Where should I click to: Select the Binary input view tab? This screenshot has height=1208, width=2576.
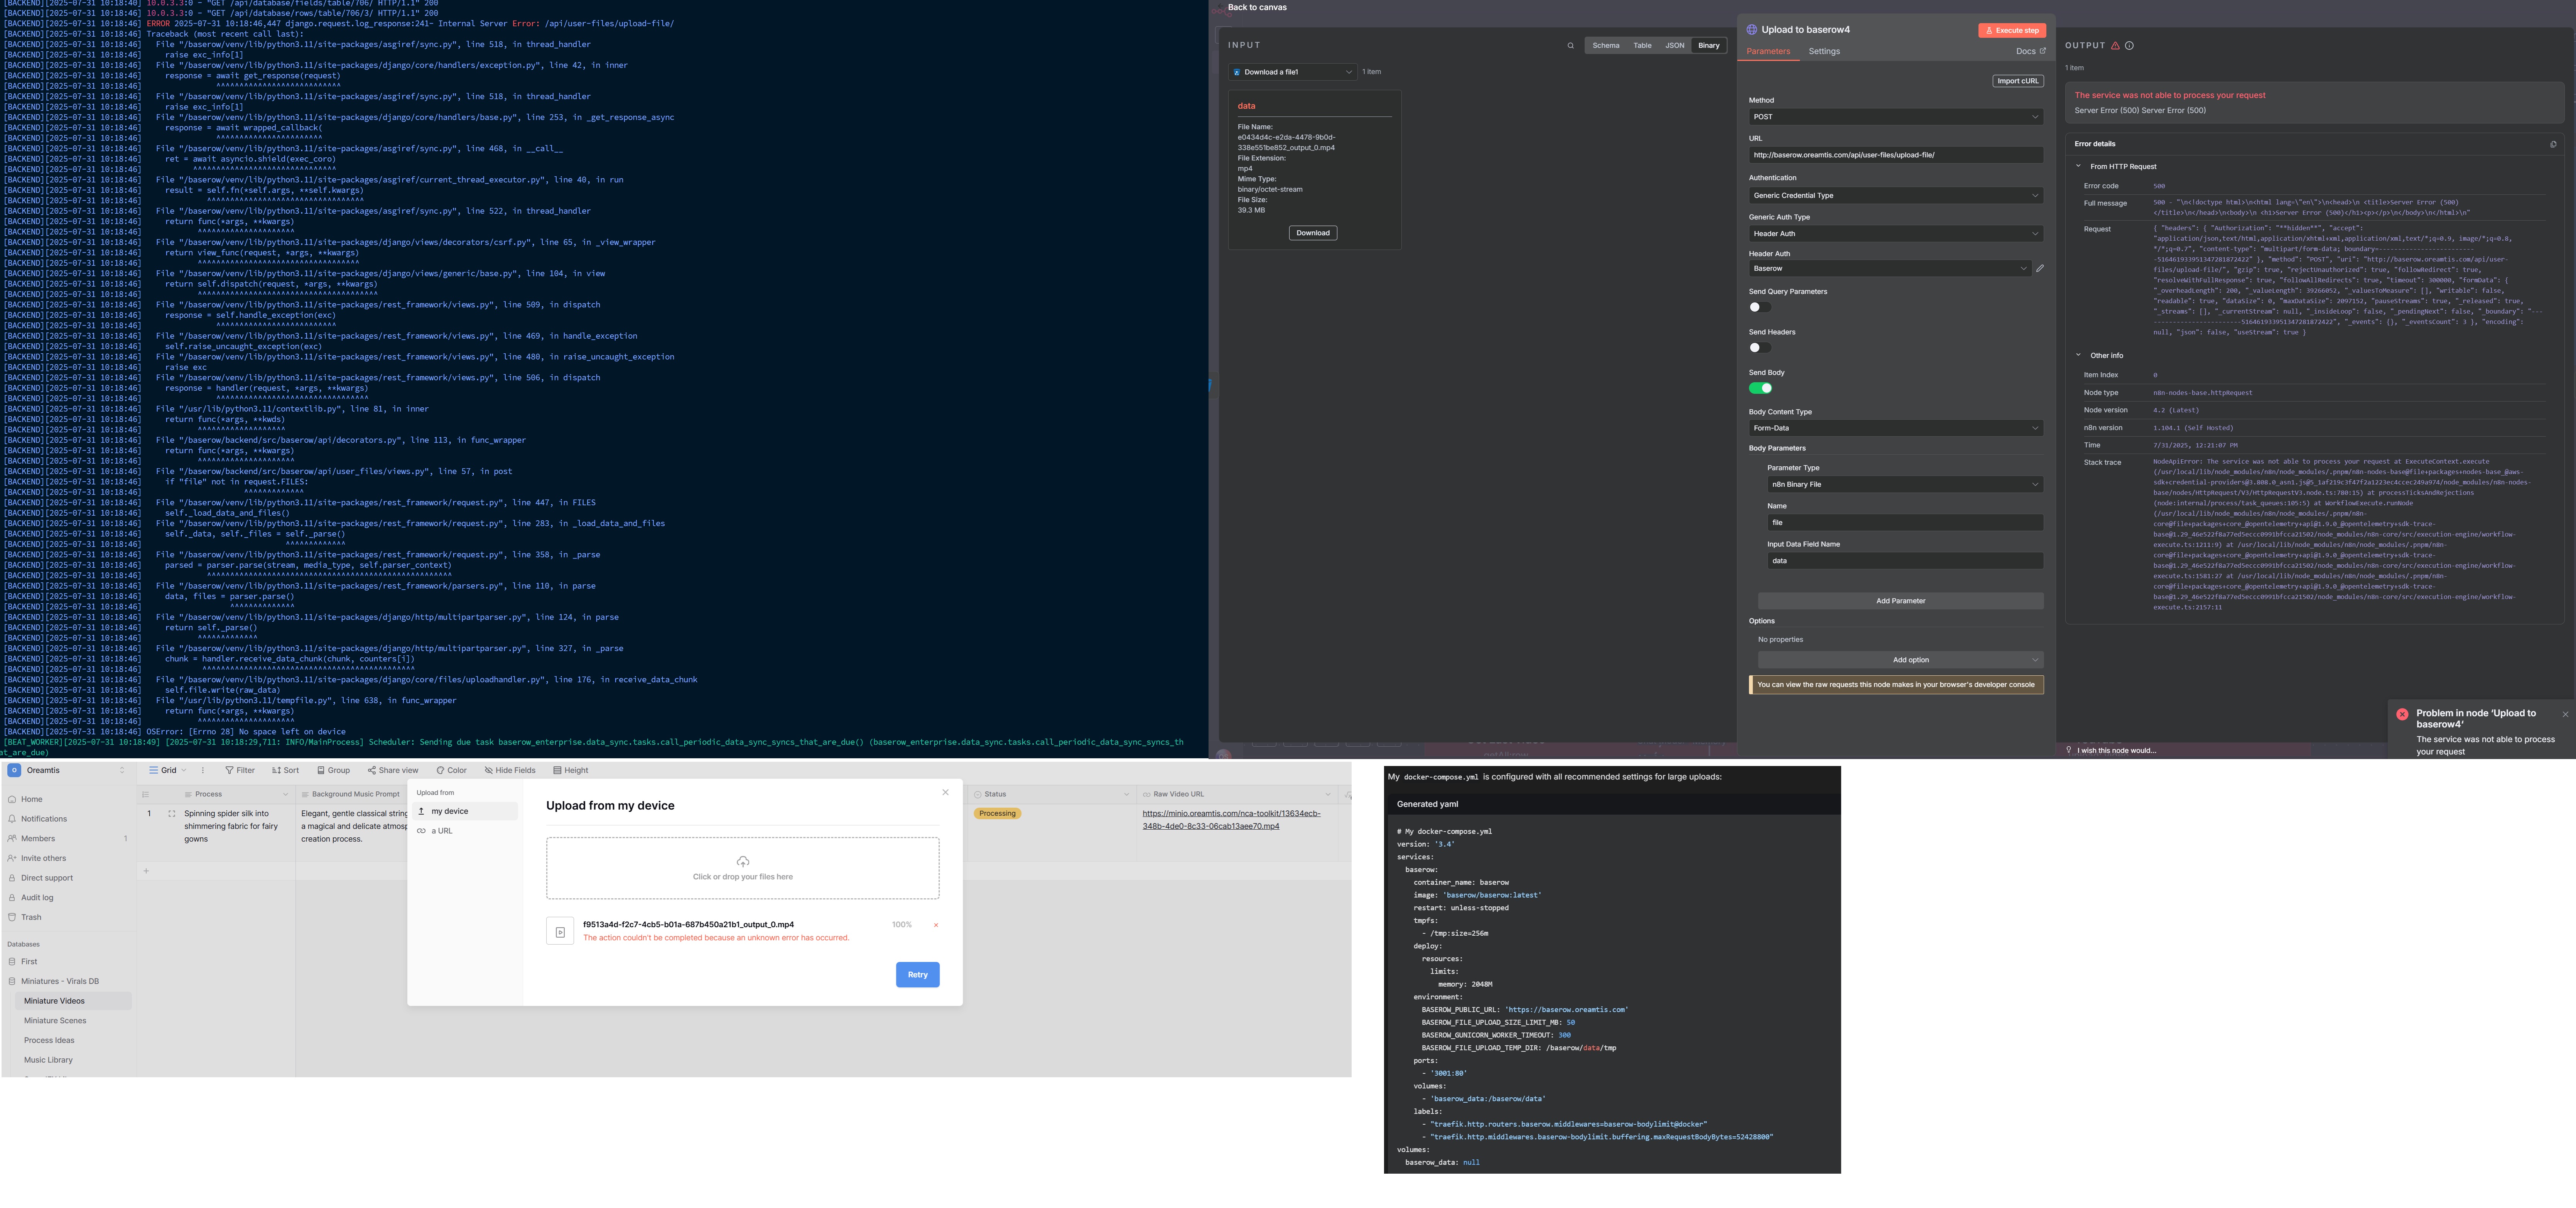[1709, 46]
